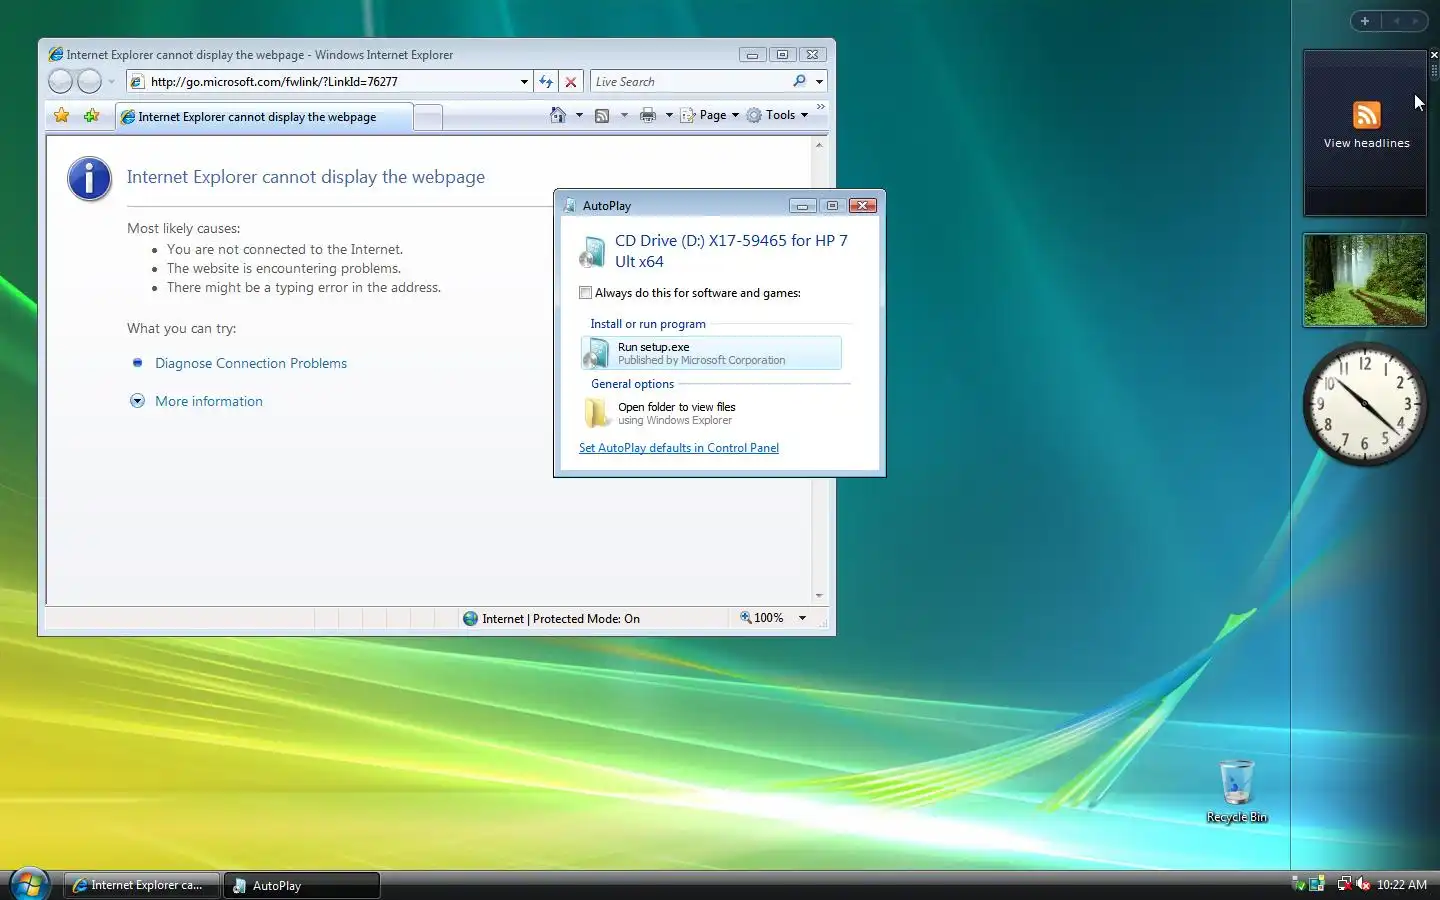
Task: Open a new blank tab
Action: [x=428, y=117]
